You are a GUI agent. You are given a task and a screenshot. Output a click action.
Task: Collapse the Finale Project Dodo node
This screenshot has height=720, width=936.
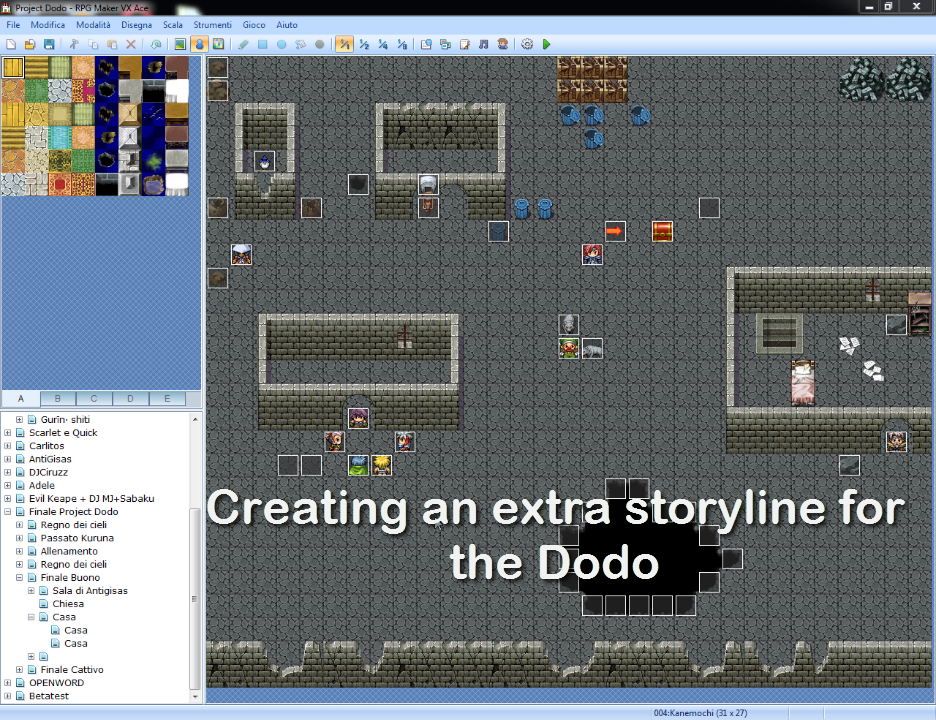click(x=8, y=512)
